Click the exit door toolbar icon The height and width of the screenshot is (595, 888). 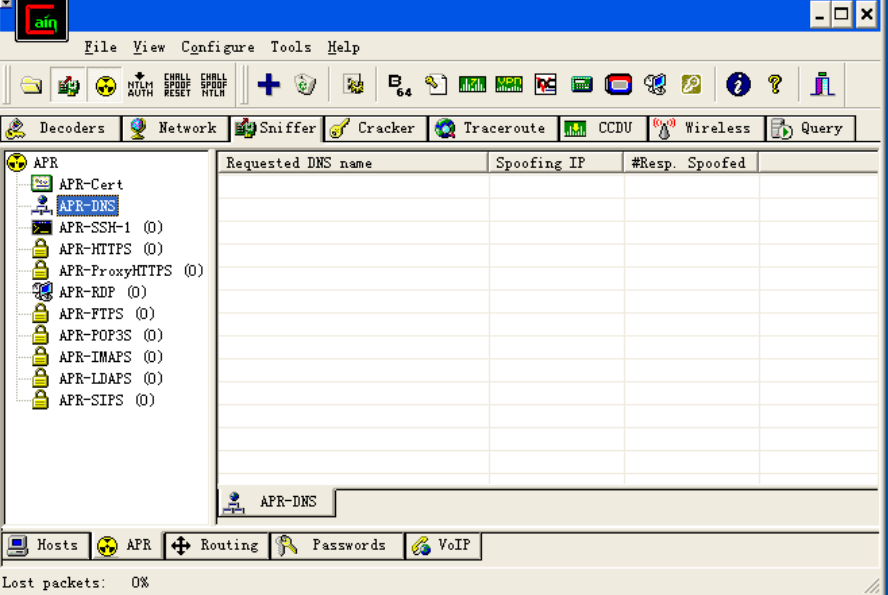pyautogui.click(x=822, y=85)
